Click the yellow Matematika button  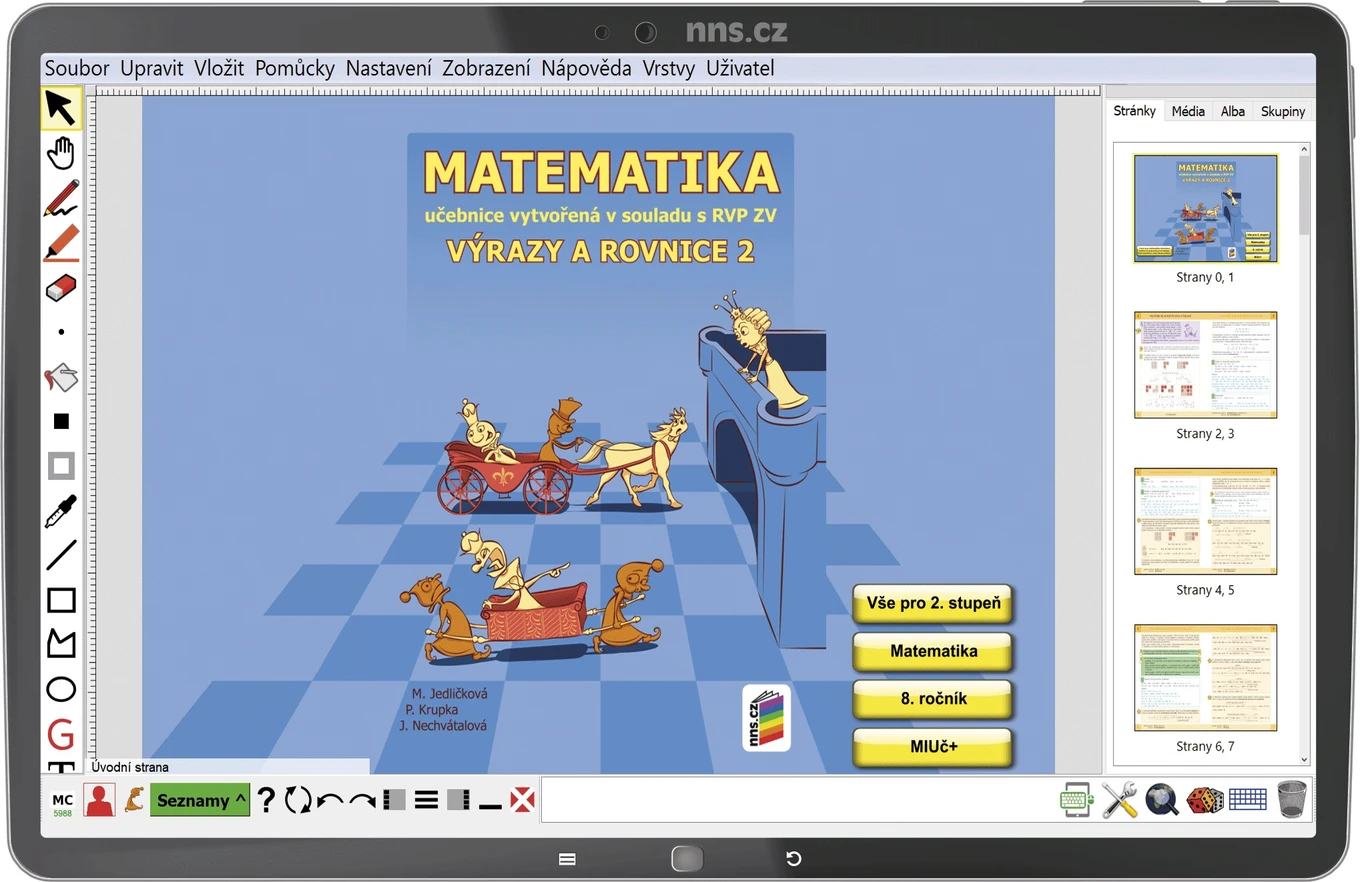(x=933, y=651)
